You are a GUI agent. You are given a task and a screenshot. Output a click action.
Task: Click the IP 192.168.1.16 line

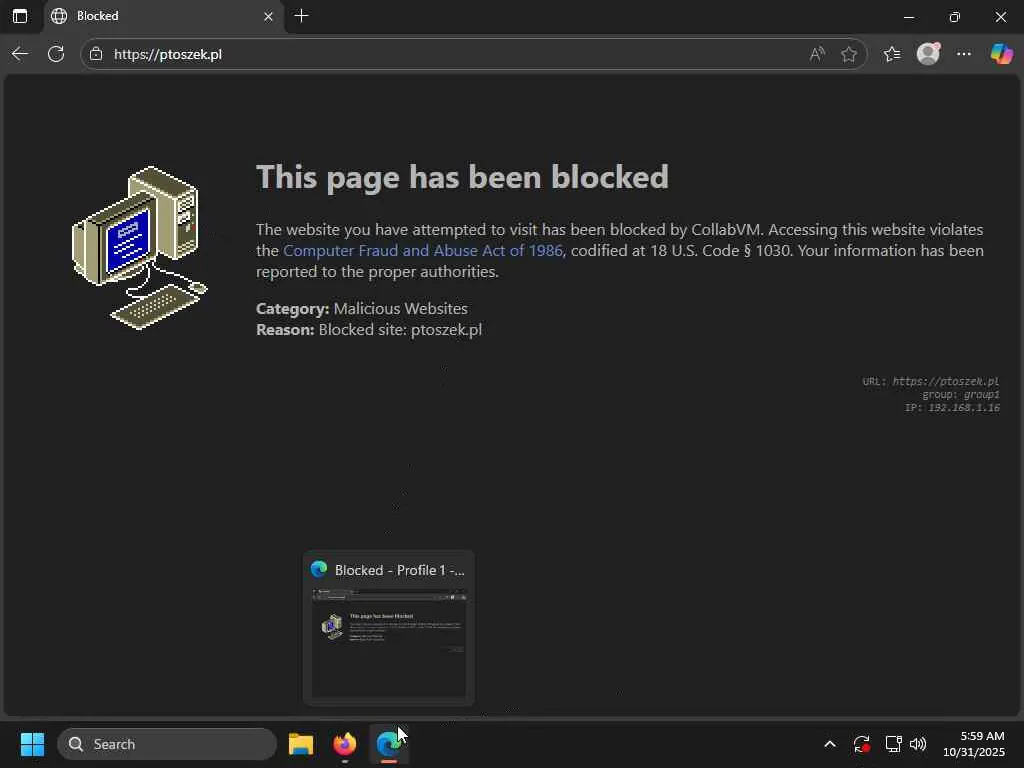click(952, 408)
